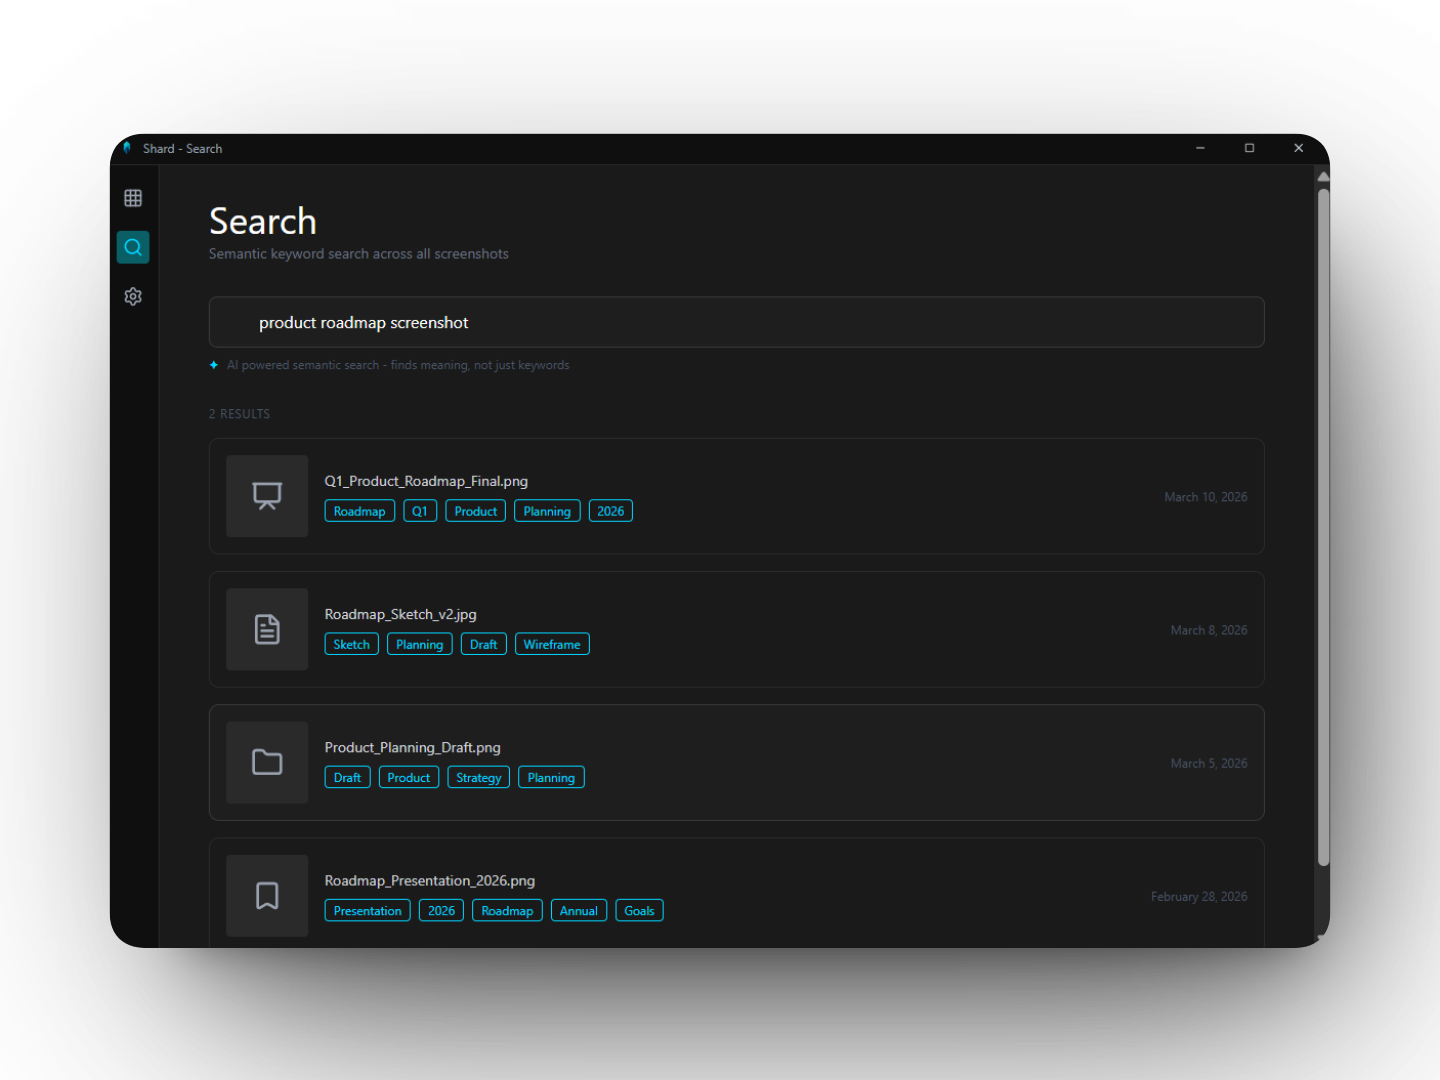This screenshot has height=1080, width=1440.
Task: Select the 2026 tag on Roadmap_Presentation_2026.png
Action: pos(441,910)
